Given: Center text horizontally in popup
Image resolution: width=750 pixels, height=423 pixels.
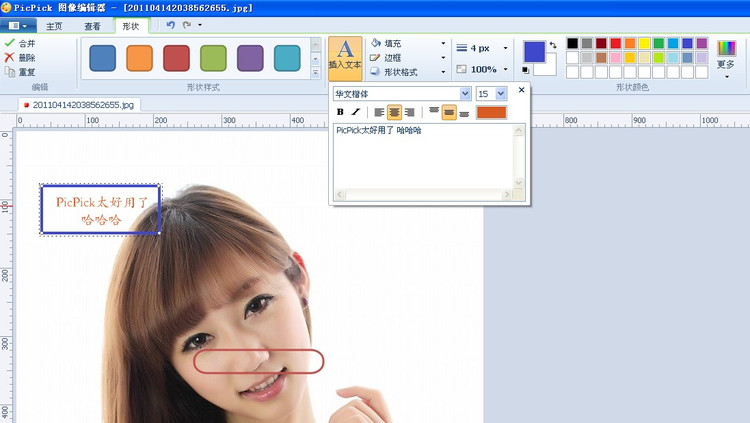Looking at the screenshot, I should click(x=394, y=112).
